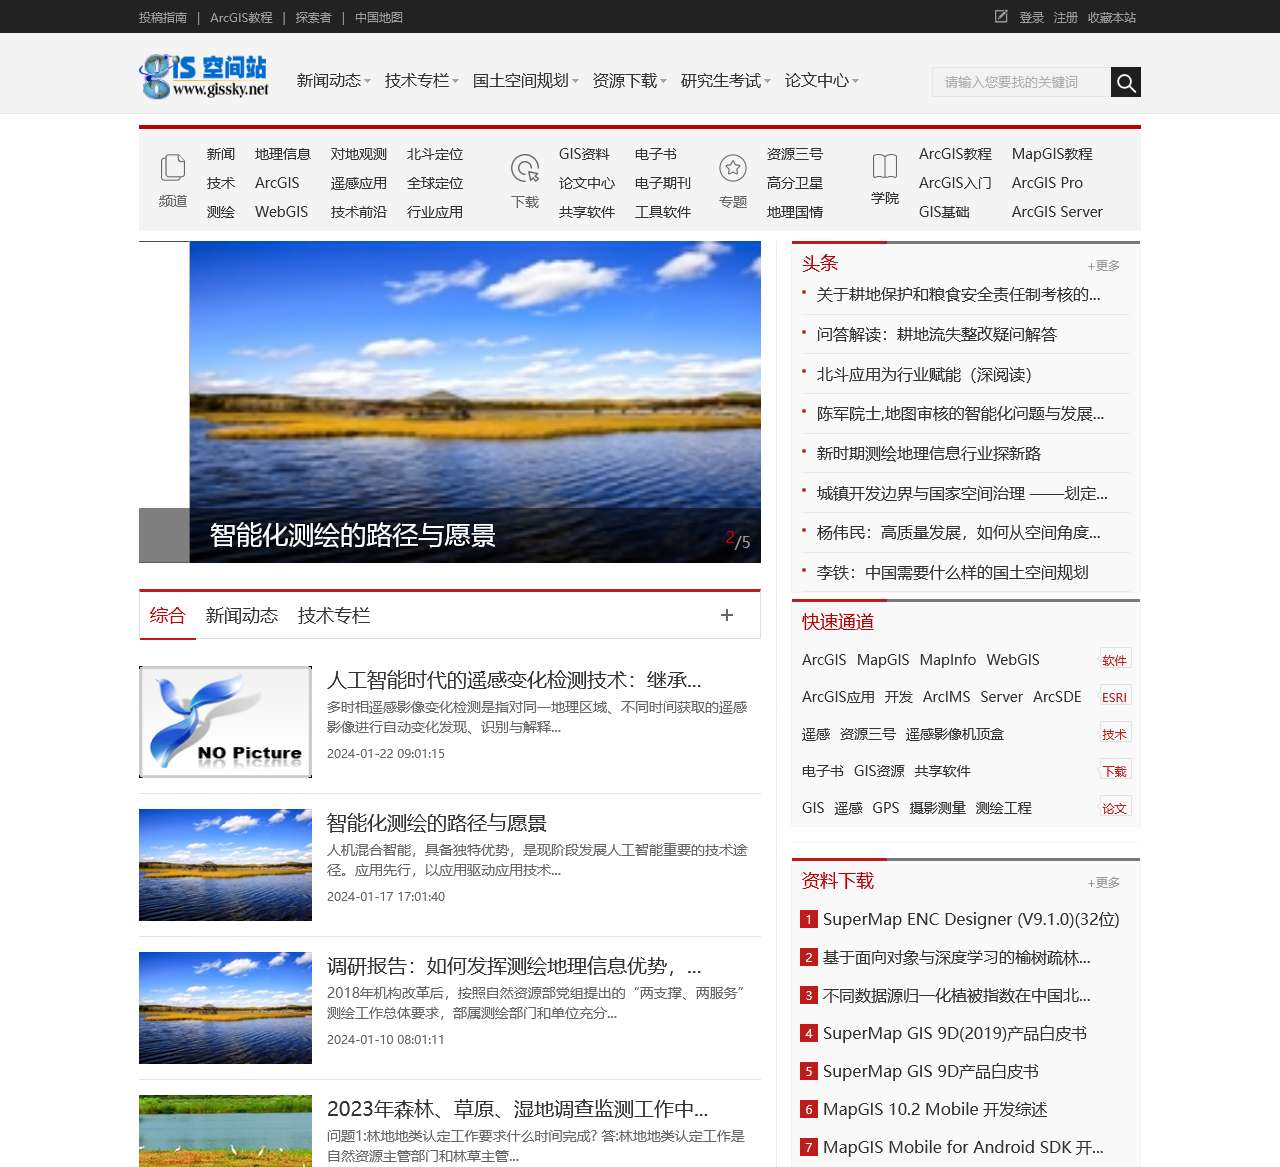Image resolution: width=1280 pixels, height=1167 pixels.
Task: Switch to the 技术专栏 tab
Action: pos(333,615)
